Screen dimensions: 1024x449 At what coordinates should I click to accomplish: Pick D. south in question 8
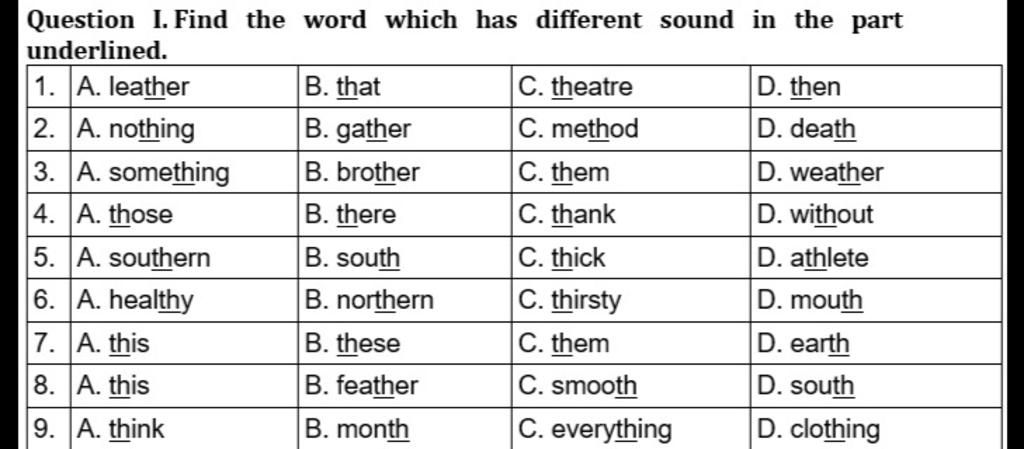[x=805, y=386]
